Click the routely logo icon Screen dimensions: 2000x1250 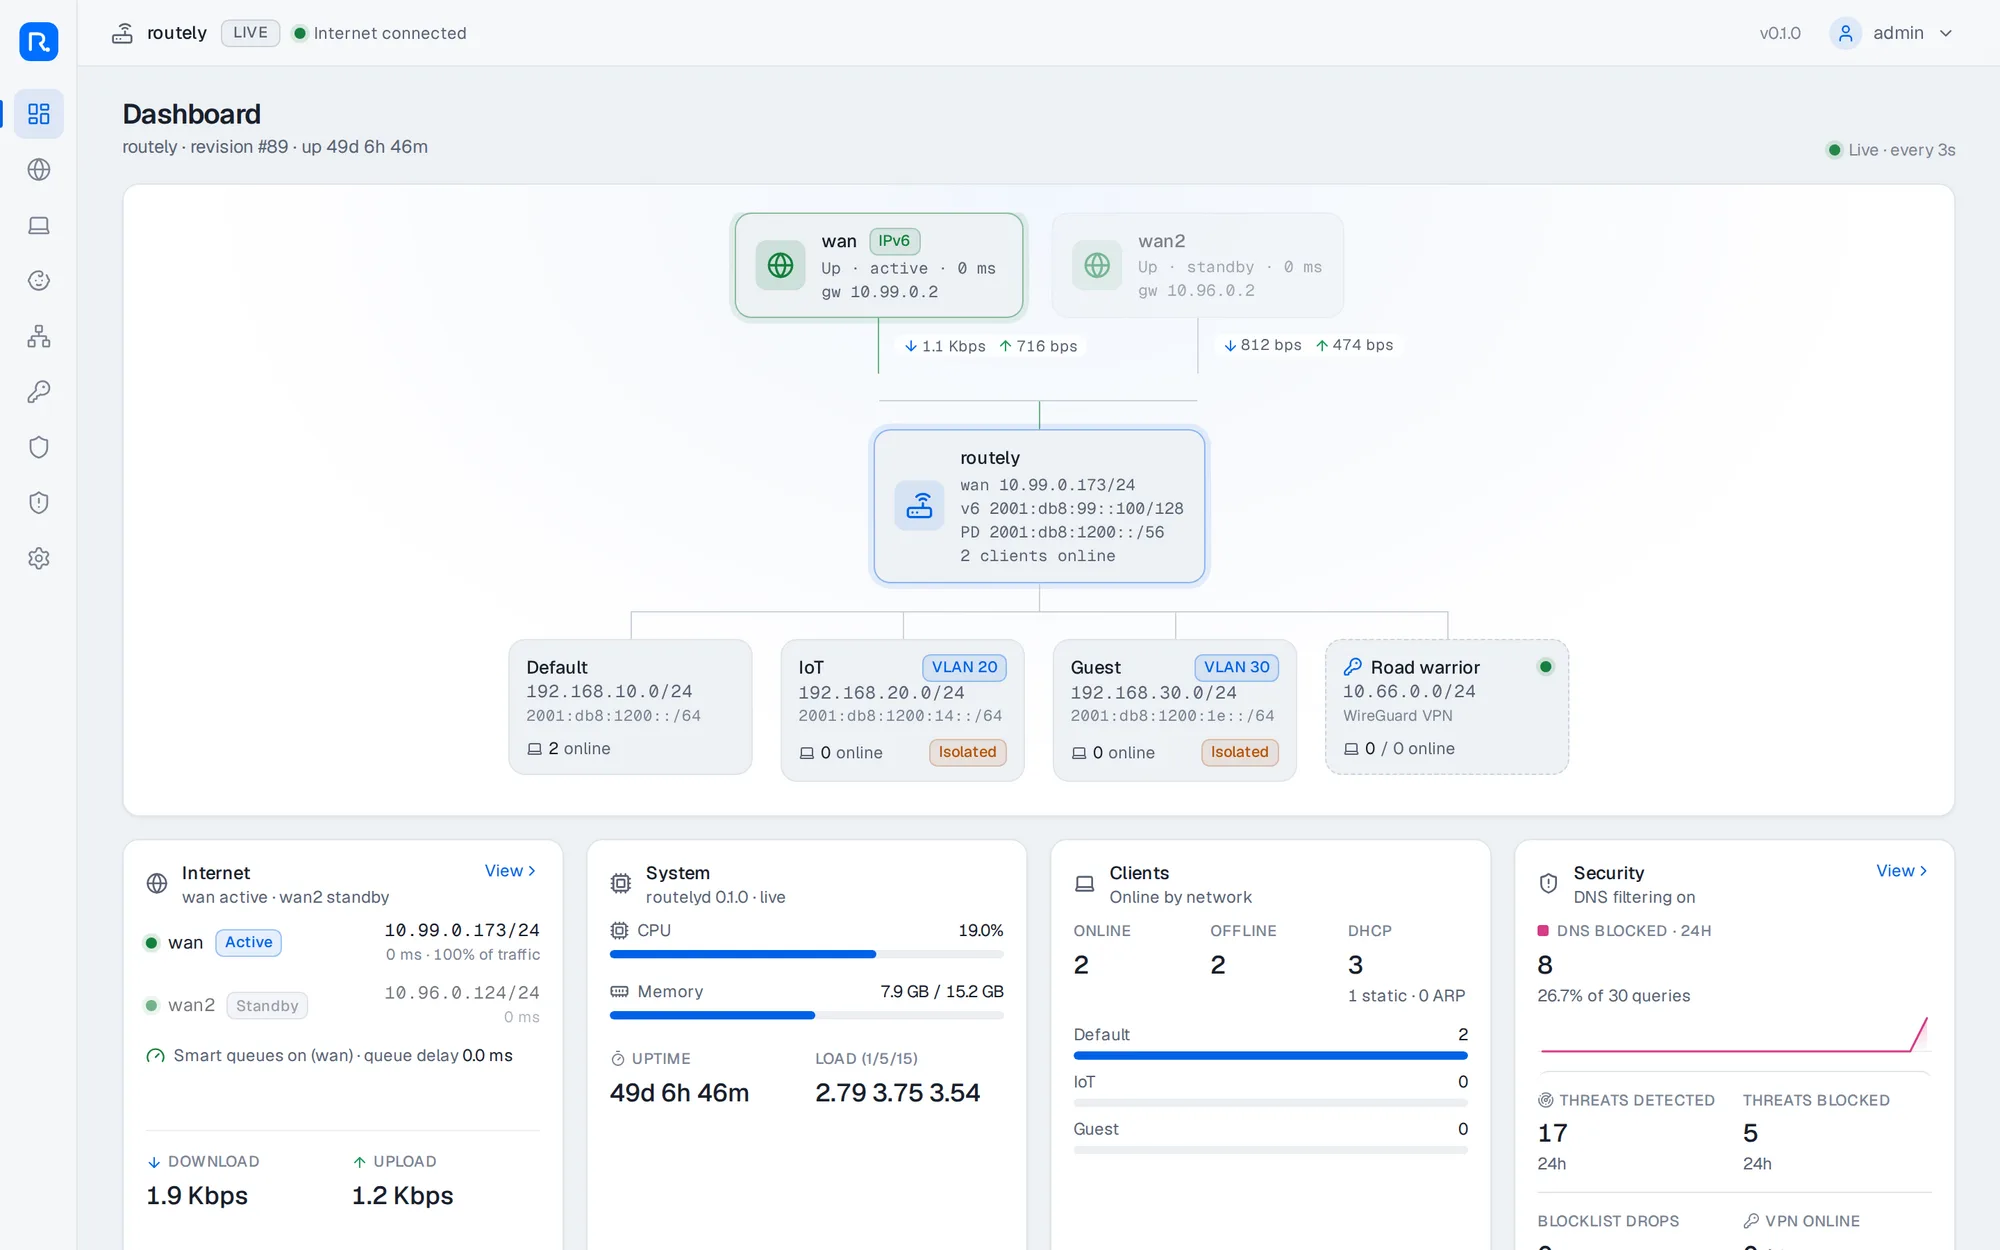pyautogui.click(x=39, y=41)
